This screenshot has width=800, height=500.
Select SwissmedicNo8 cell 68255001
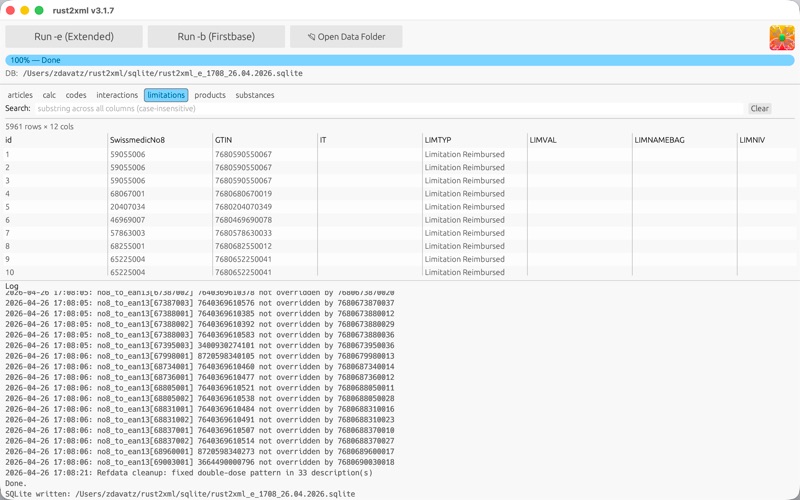pos(128,246)
